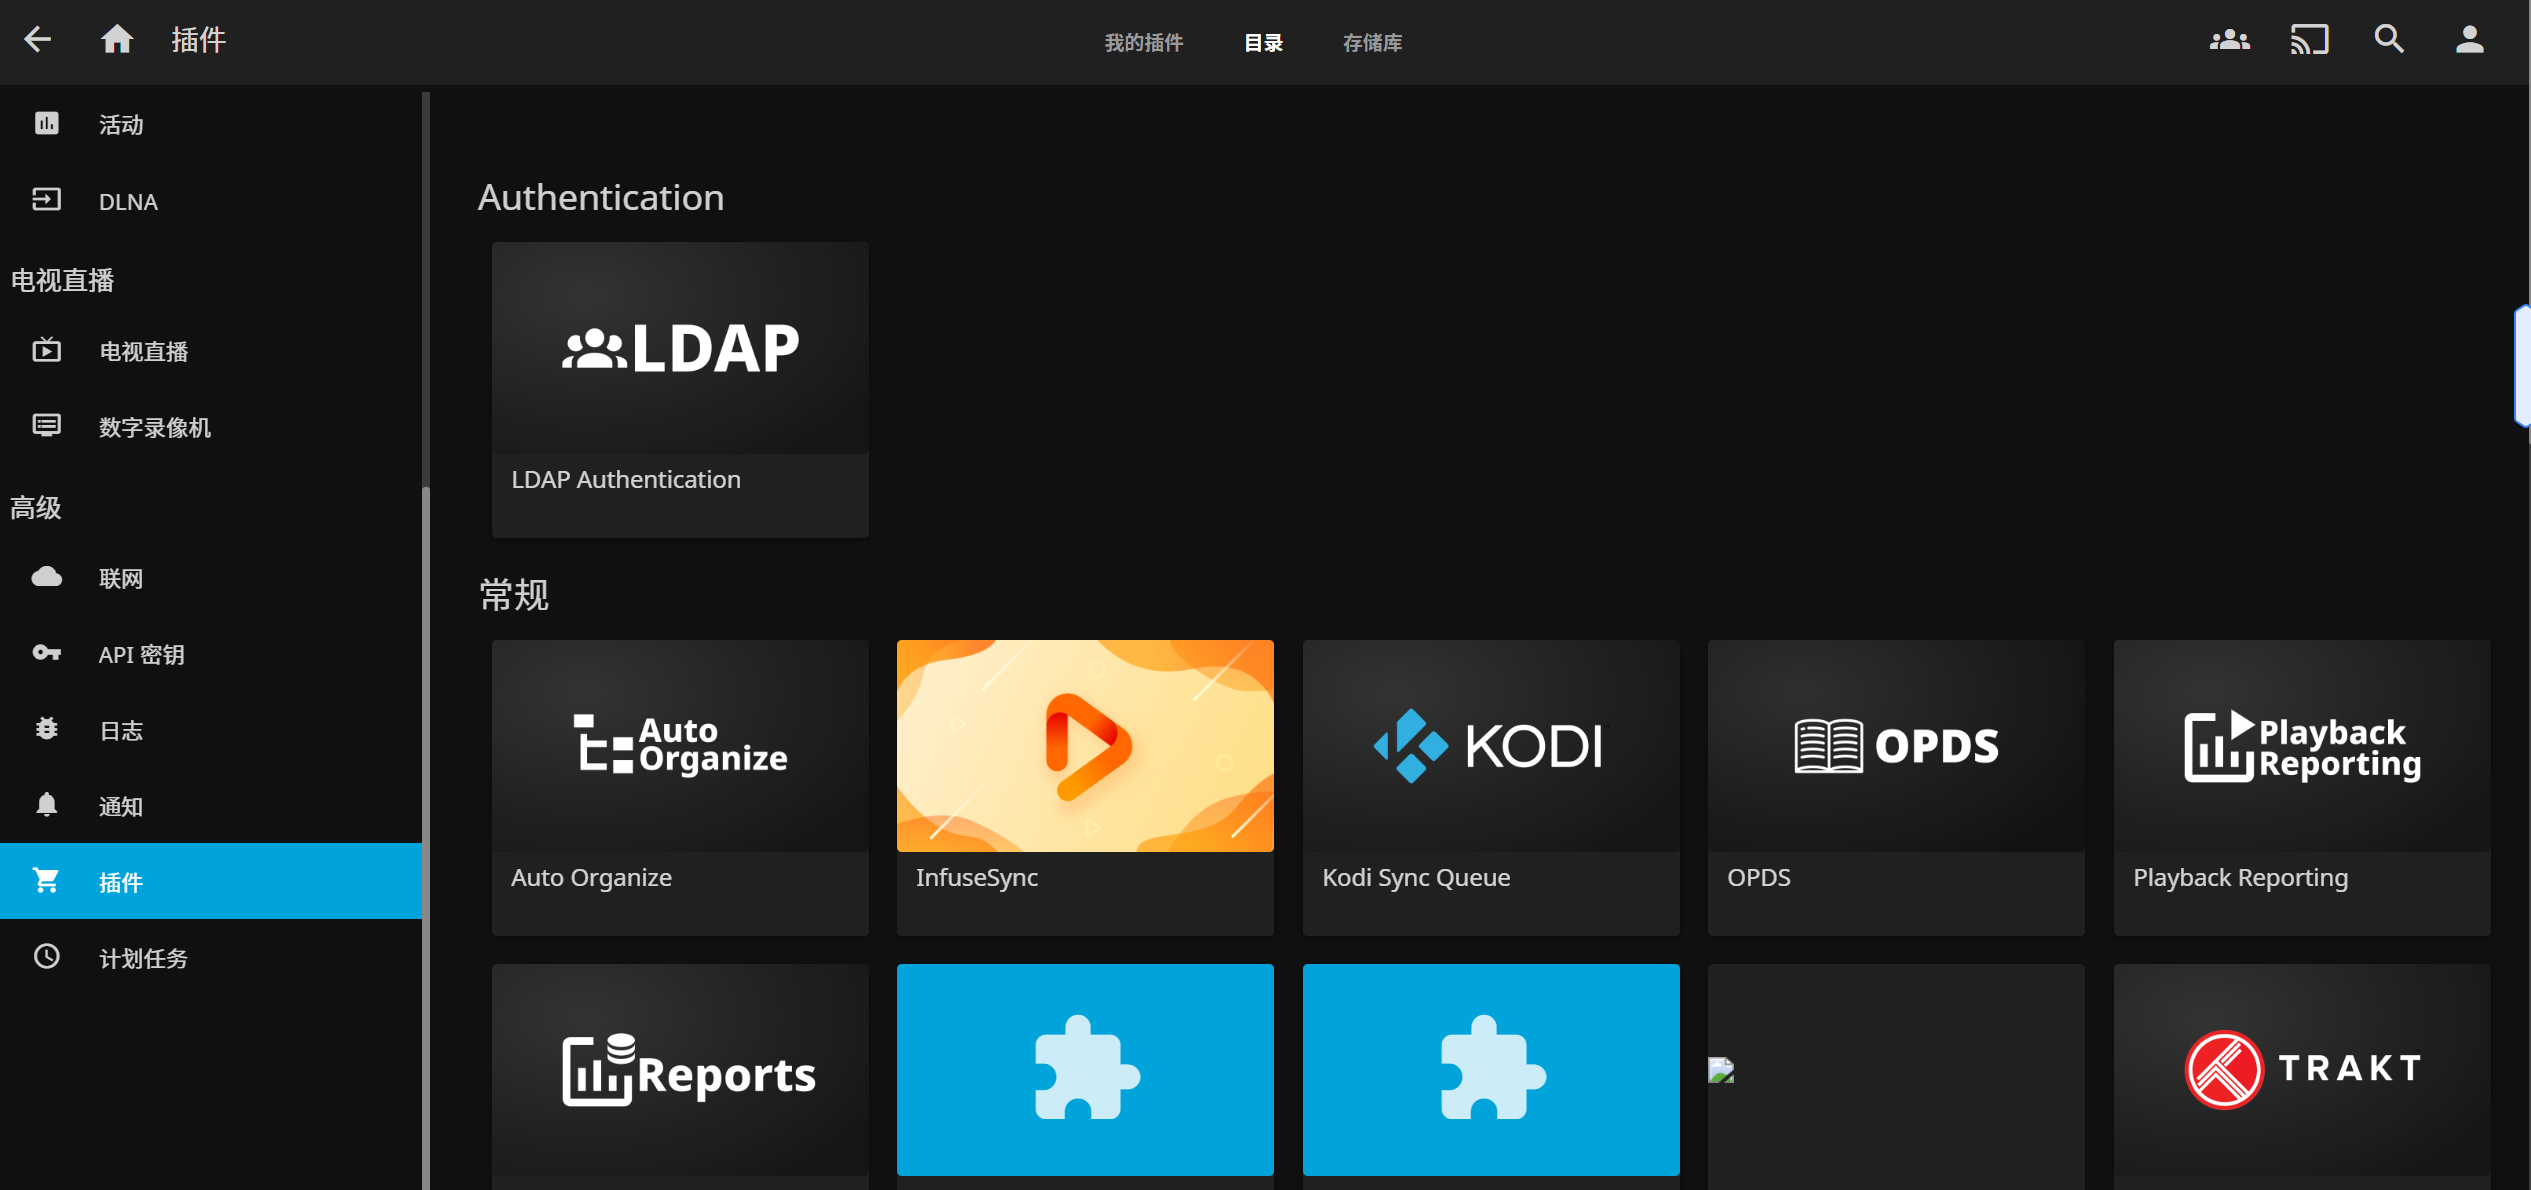The image size is (2531, 1190).
Task: Open the KODI plugin image
Action: (x=1491, y=746)
